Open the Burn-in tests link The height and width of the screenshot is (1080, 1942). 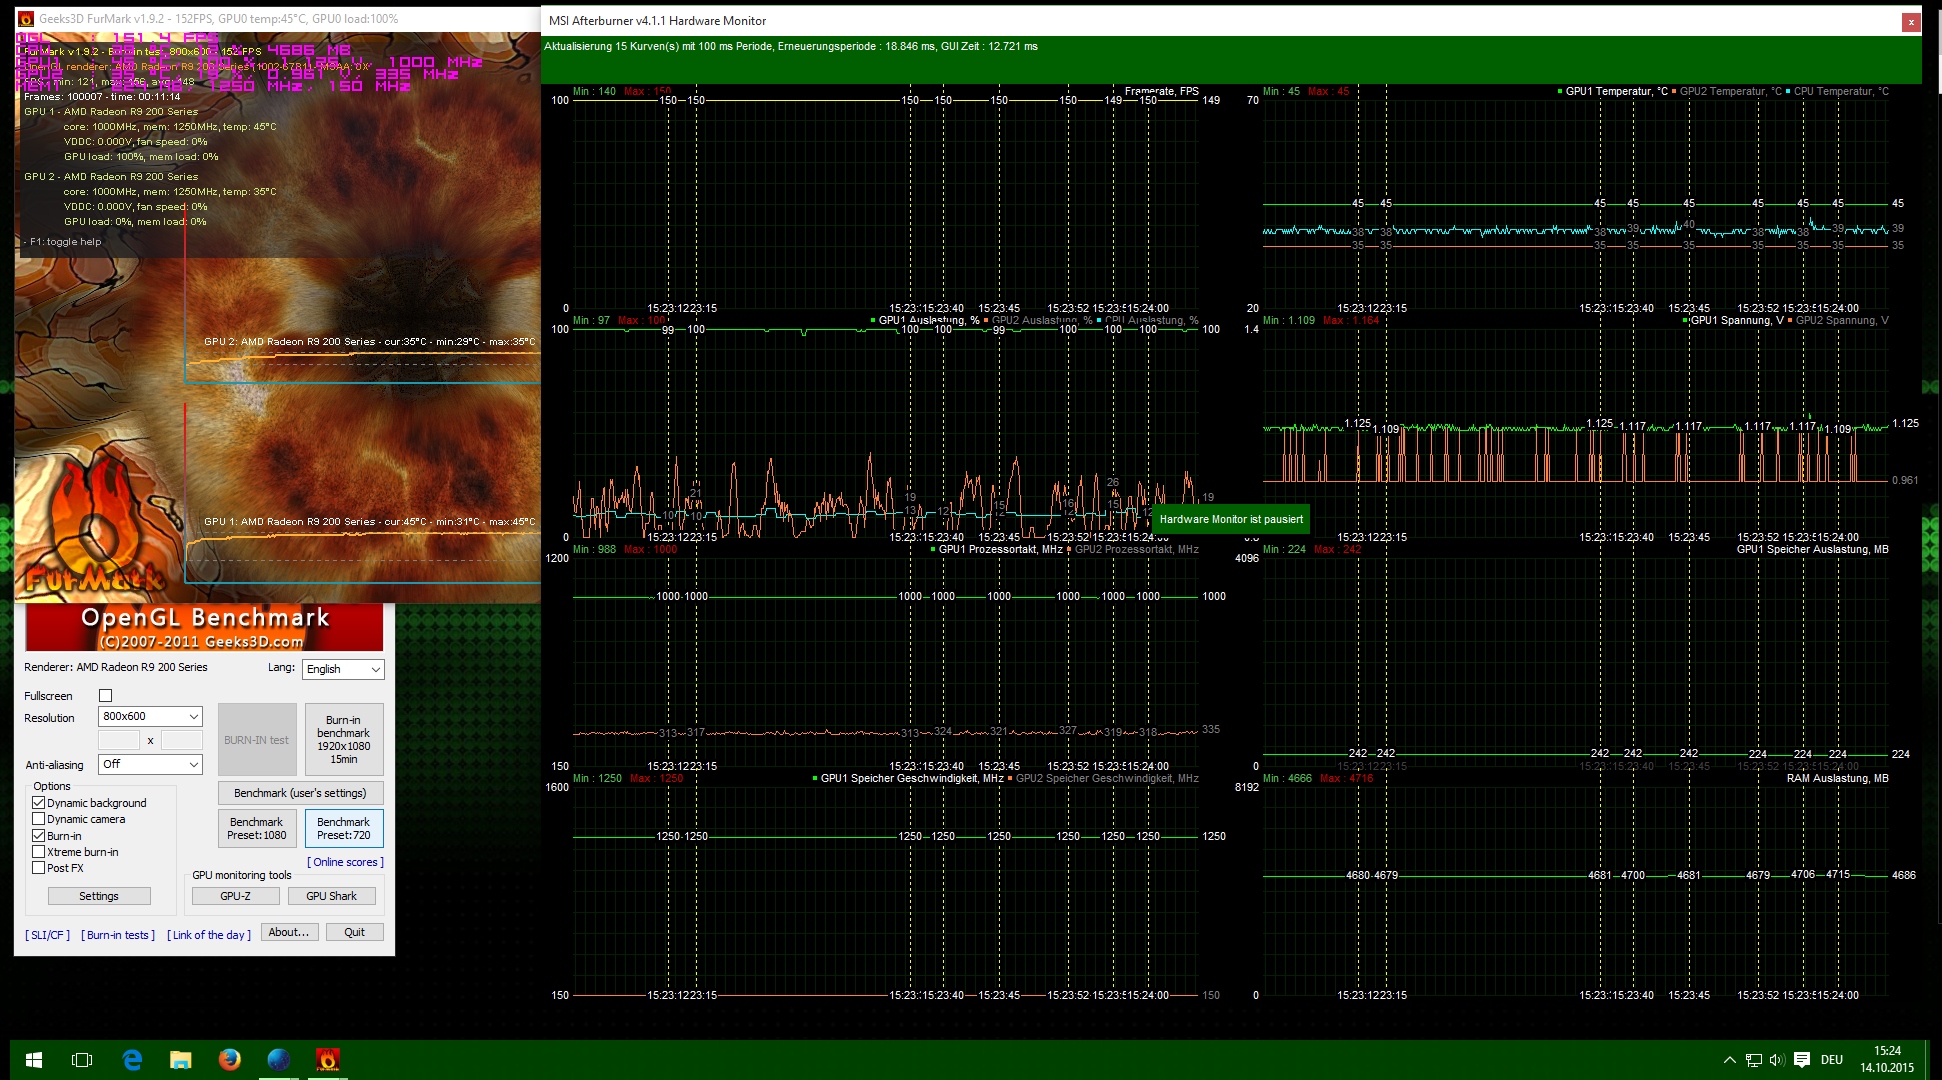point(119,935)
